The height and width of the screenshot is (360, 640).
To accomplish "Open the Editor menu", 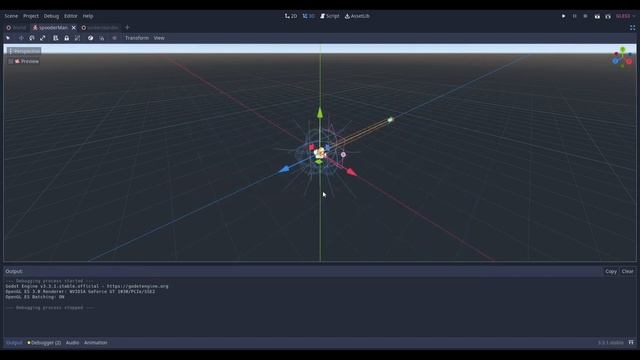I will [70, 16].
